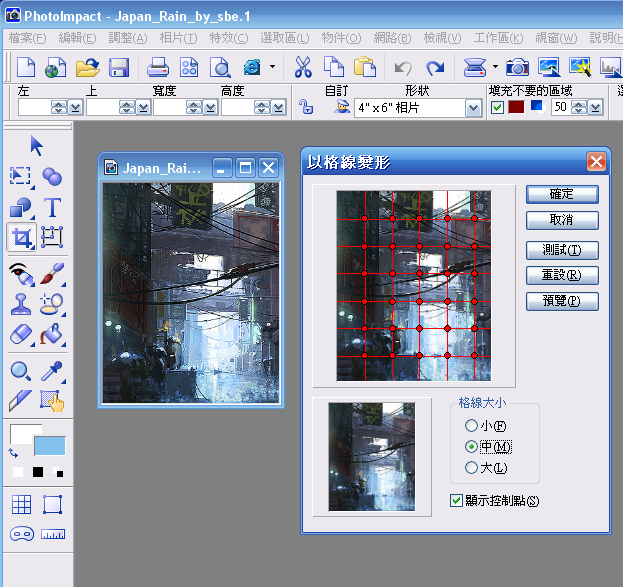The height and width of the screenshot is (587, 623).
Task: Click the Paste clipboard icon
Action: click(365, 67)
